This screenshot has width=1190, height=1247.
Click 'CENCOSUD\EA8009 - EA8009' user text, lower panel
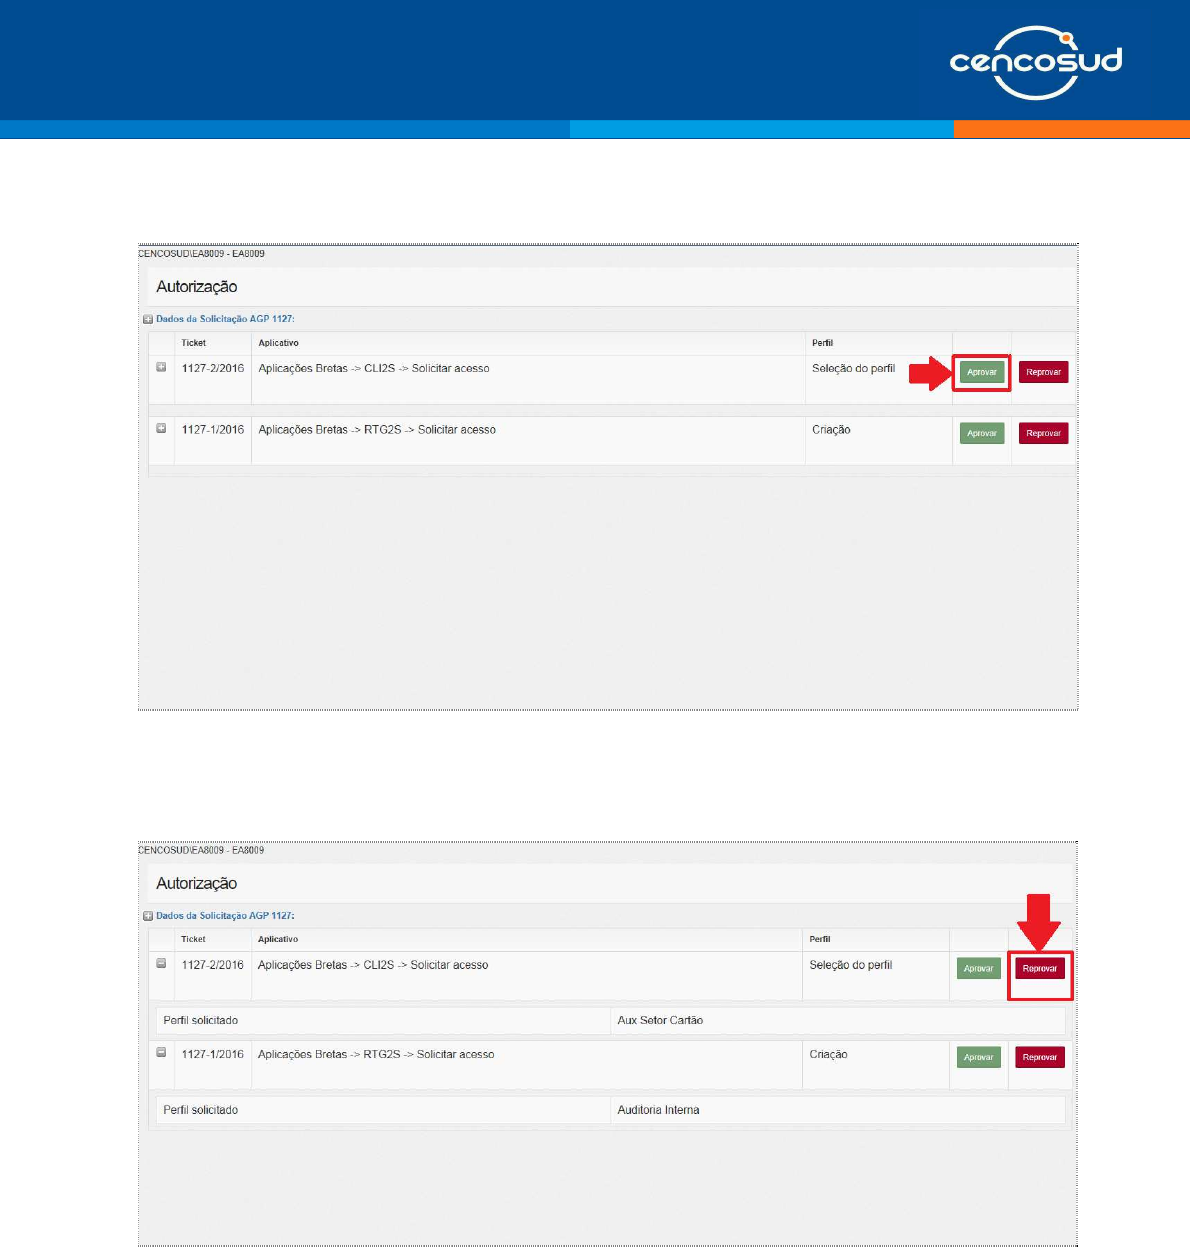click(201, 850)
